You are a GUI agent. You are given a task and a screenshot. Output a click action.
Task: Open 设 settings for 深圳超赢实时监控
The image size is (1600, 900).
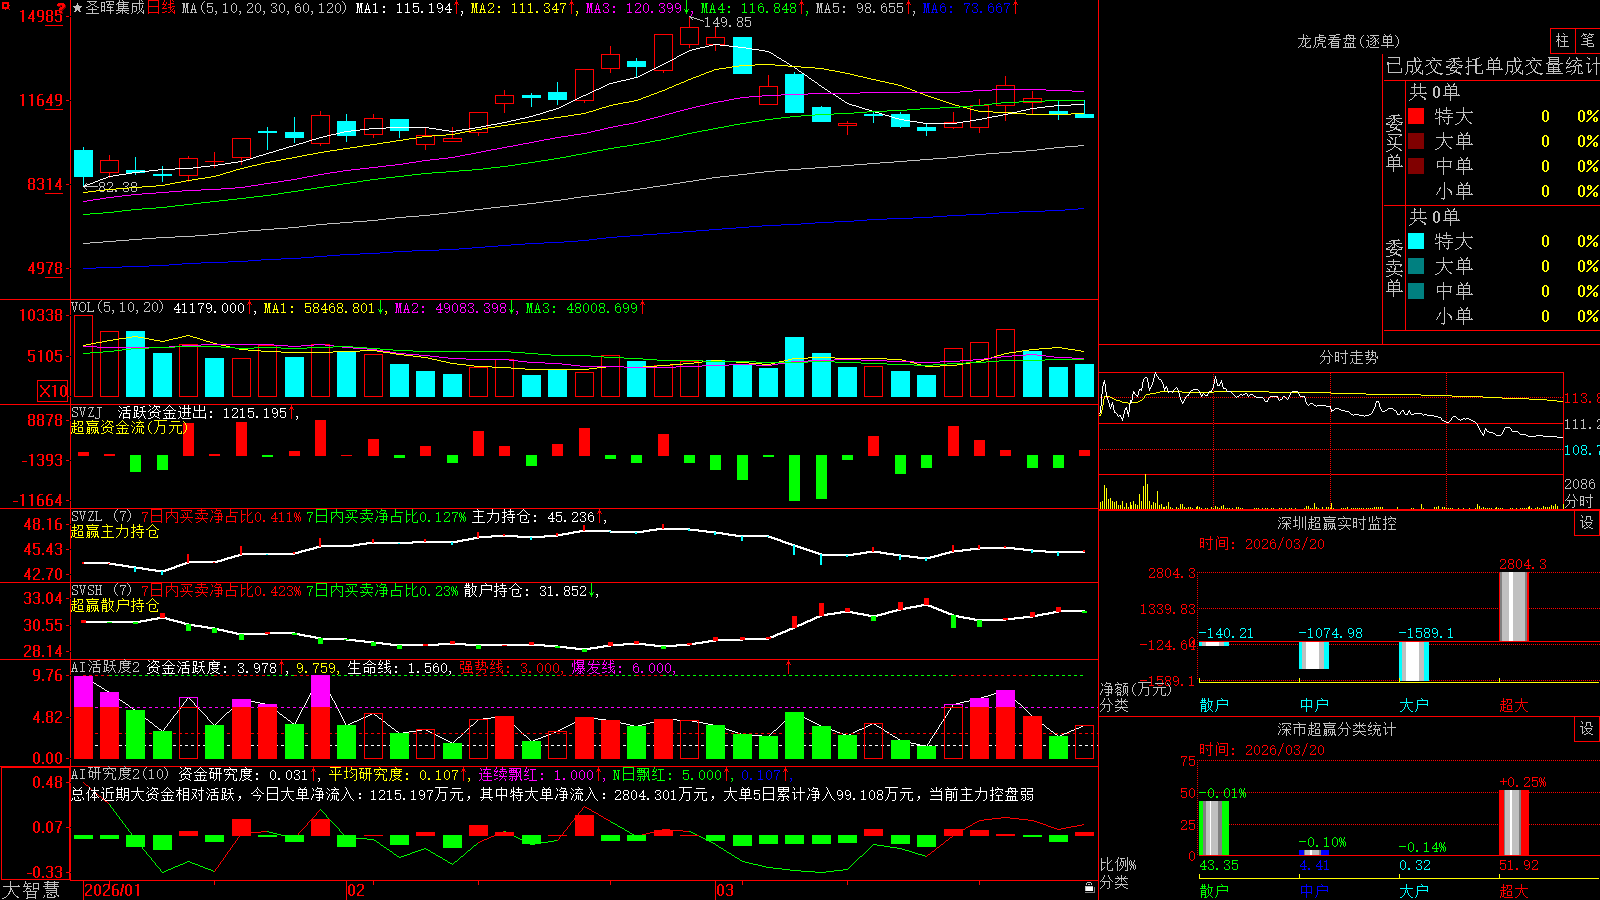1587,523
